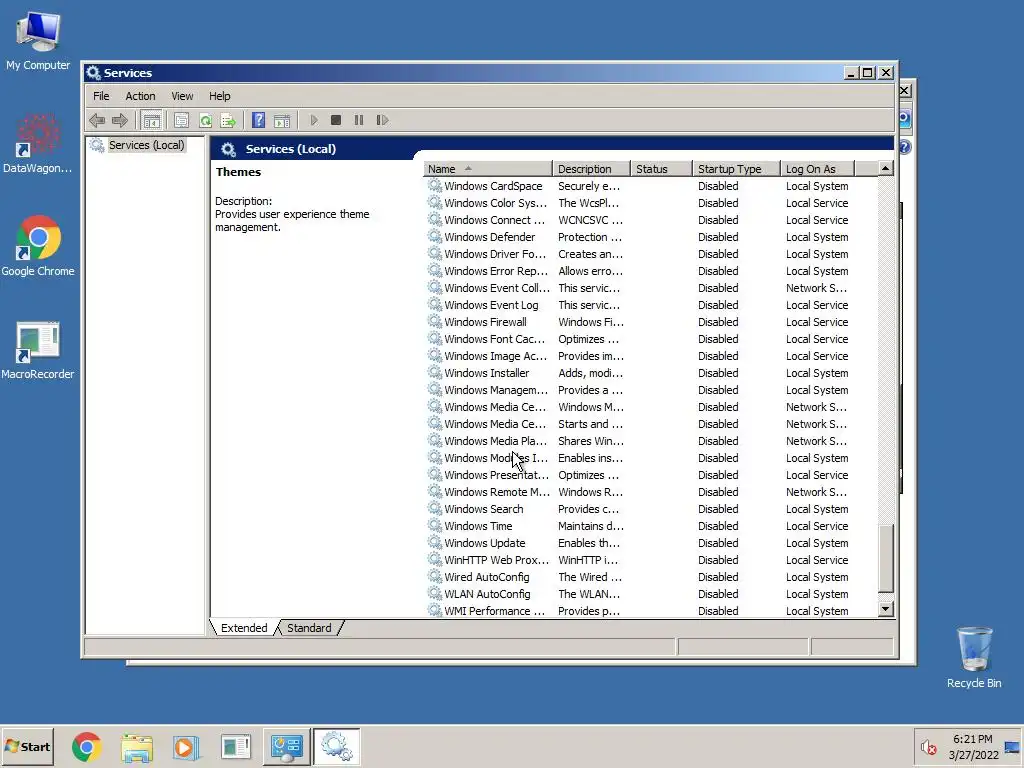1024x768 pixels.
Task: Select the WMI Performance service row
Action: tap(650, 611)
